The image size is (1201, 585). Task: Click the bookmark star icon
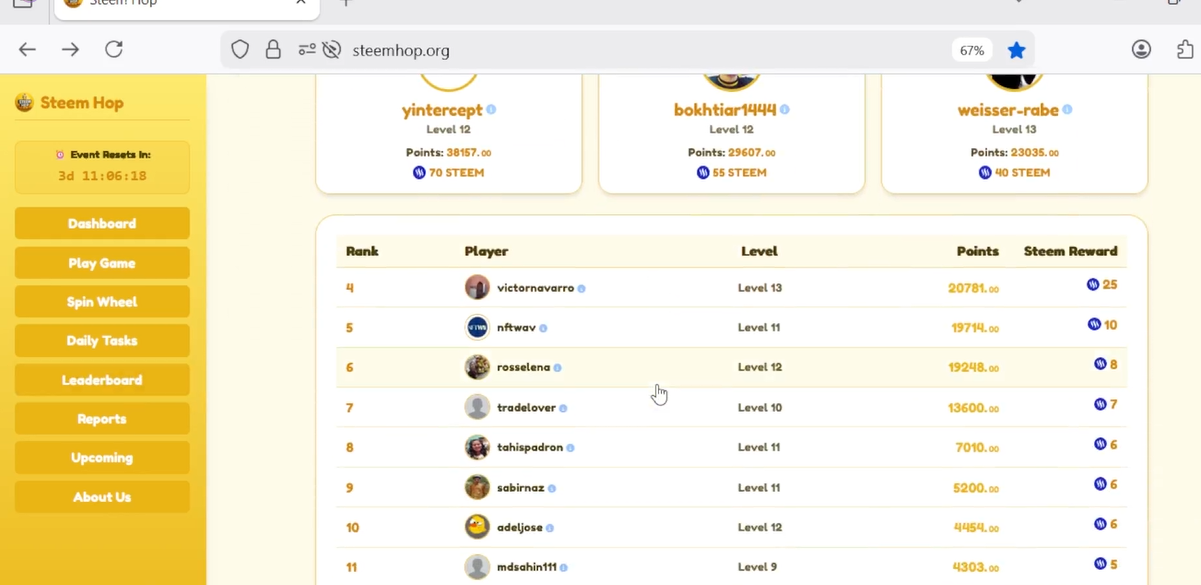tap(1016, 50)
